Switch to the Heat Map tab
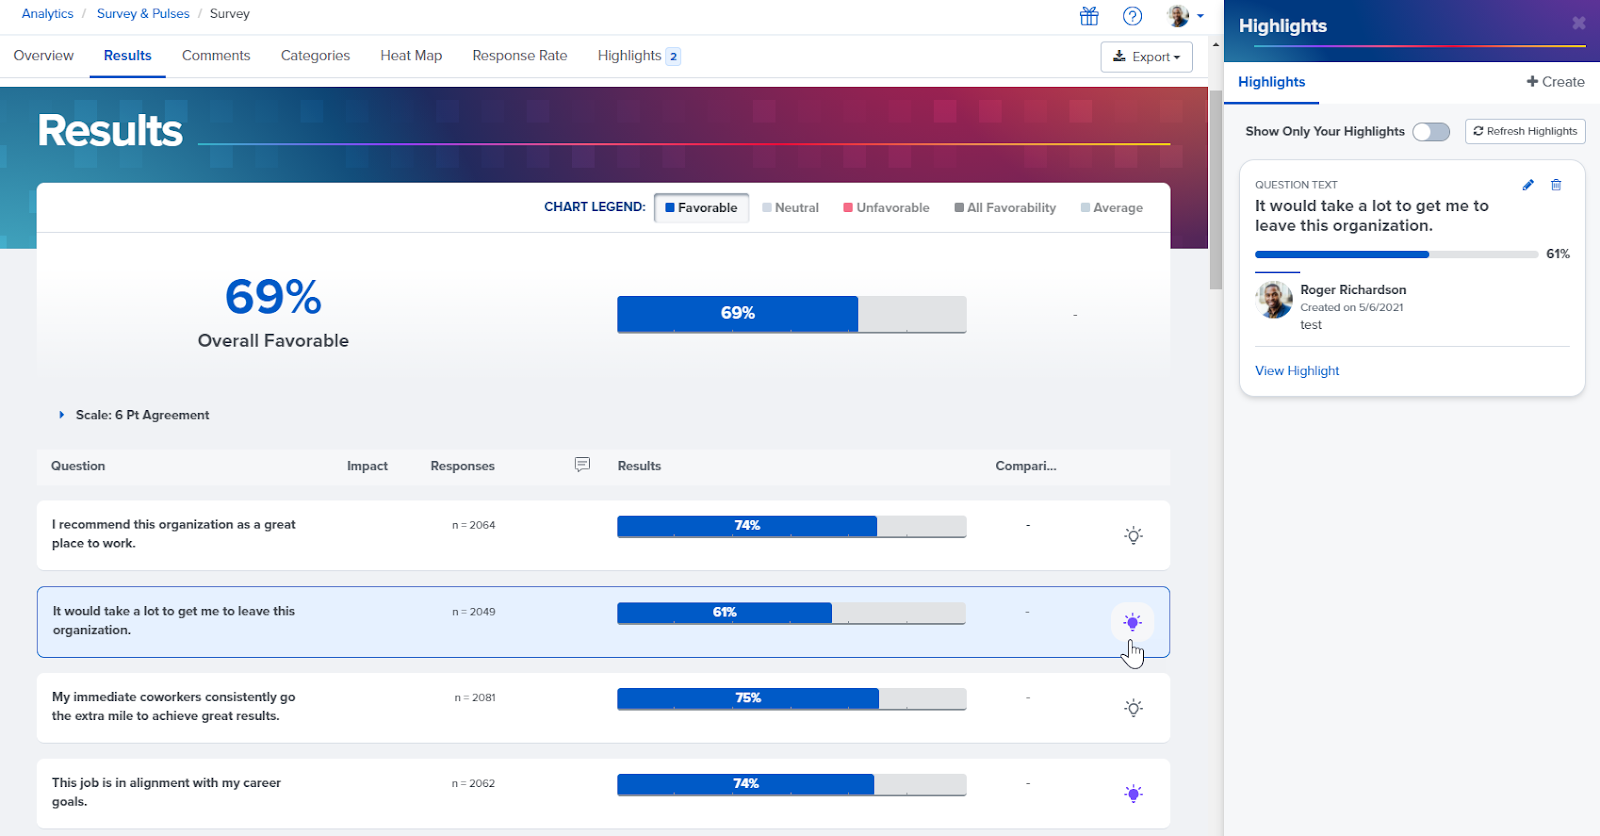Screen dimensions: 1600x836 [x=411, y=56]
